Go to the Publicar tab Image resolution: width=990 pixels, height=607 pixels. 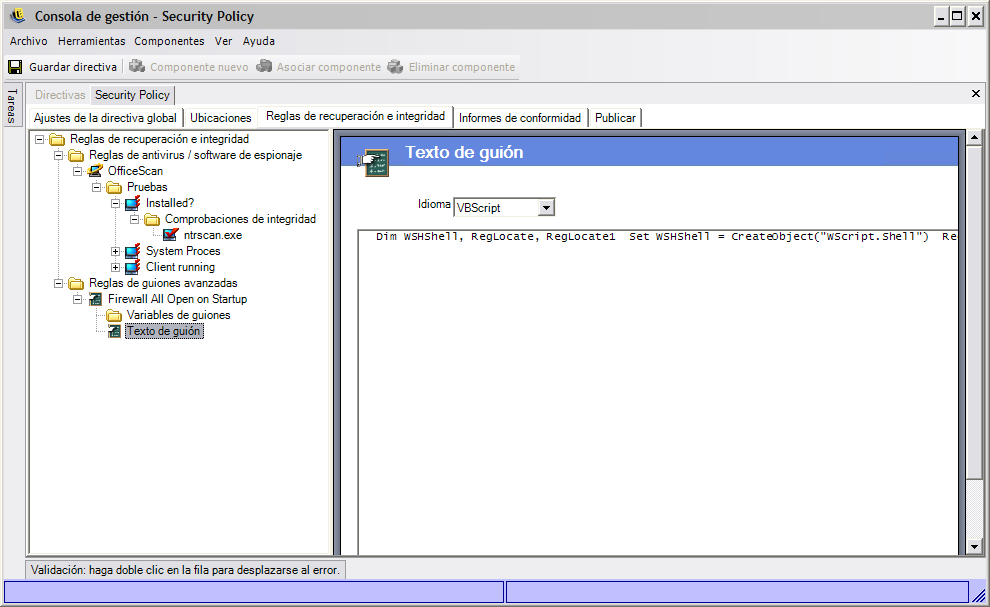click(615, 118)
